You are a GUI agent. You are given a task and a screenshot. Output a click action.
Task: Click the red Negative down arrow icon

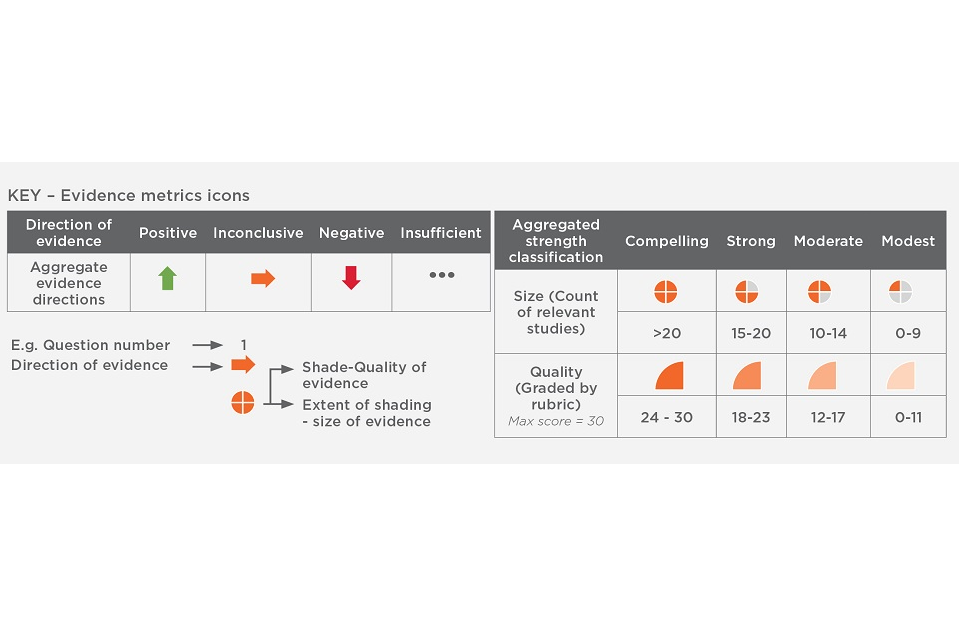(351, 279)
